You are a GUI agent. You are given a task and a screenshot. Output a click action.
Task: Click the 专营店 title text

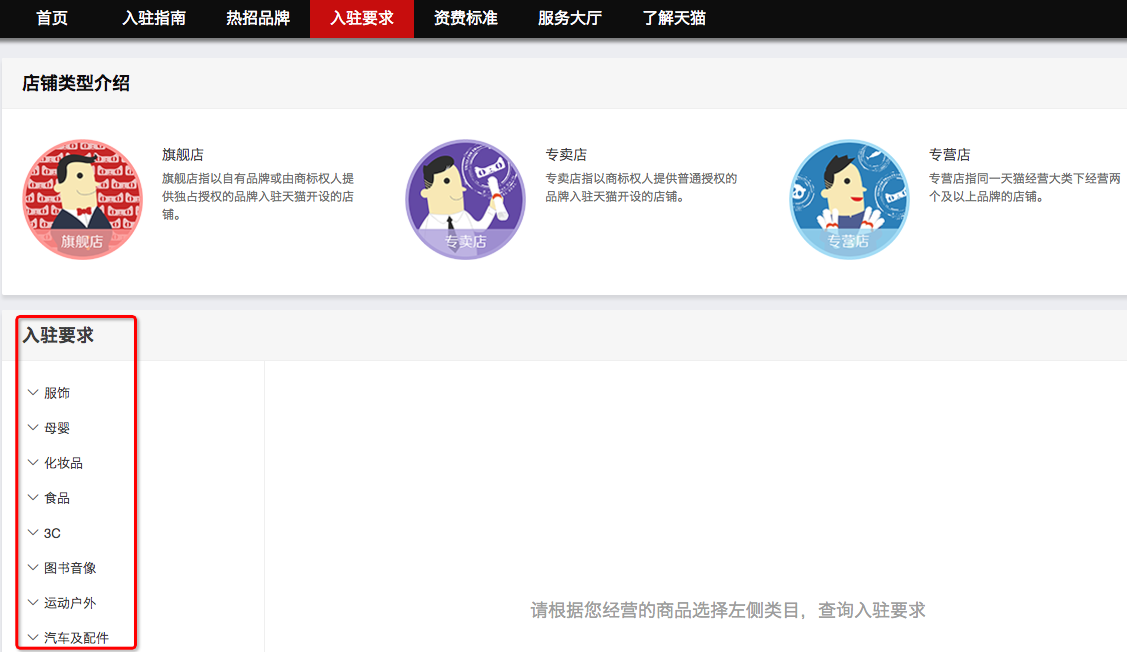[949, 155]
